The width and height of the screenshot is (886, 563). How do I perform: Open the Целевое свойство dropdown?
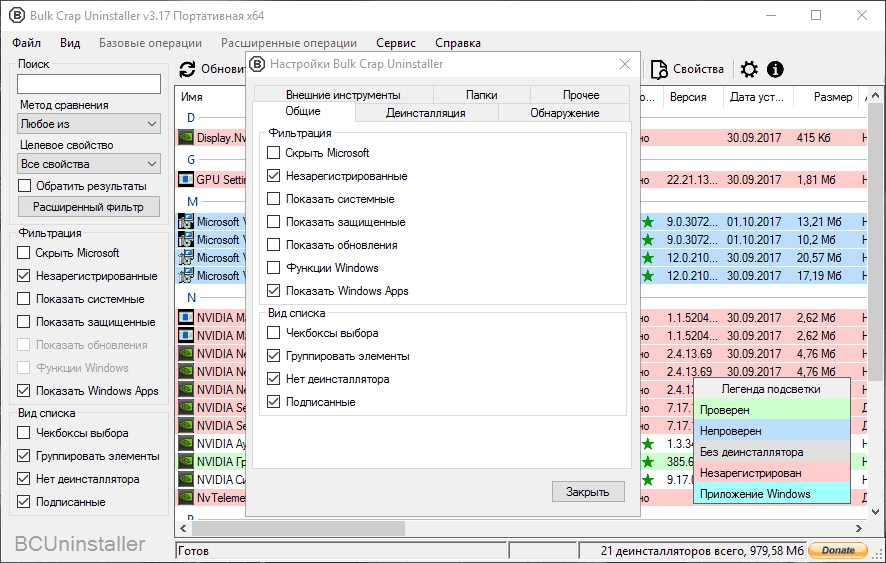pyautogui.click(x=89, y=164)
